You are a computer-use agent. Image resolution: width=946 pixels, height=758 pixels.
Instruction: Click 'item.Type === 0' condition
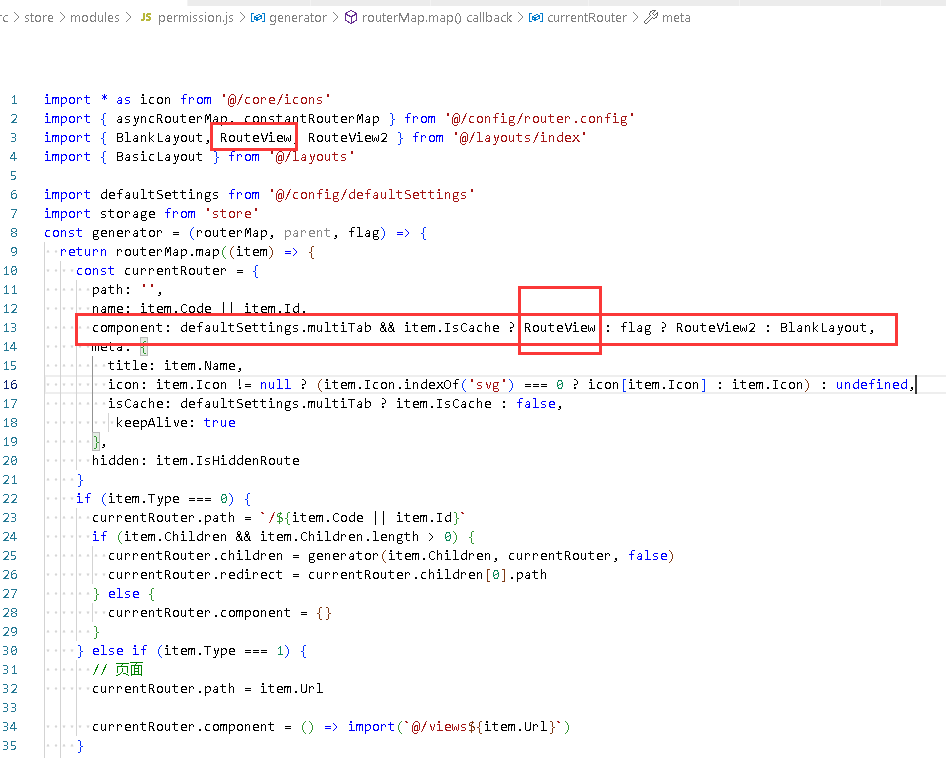(167, 498)
